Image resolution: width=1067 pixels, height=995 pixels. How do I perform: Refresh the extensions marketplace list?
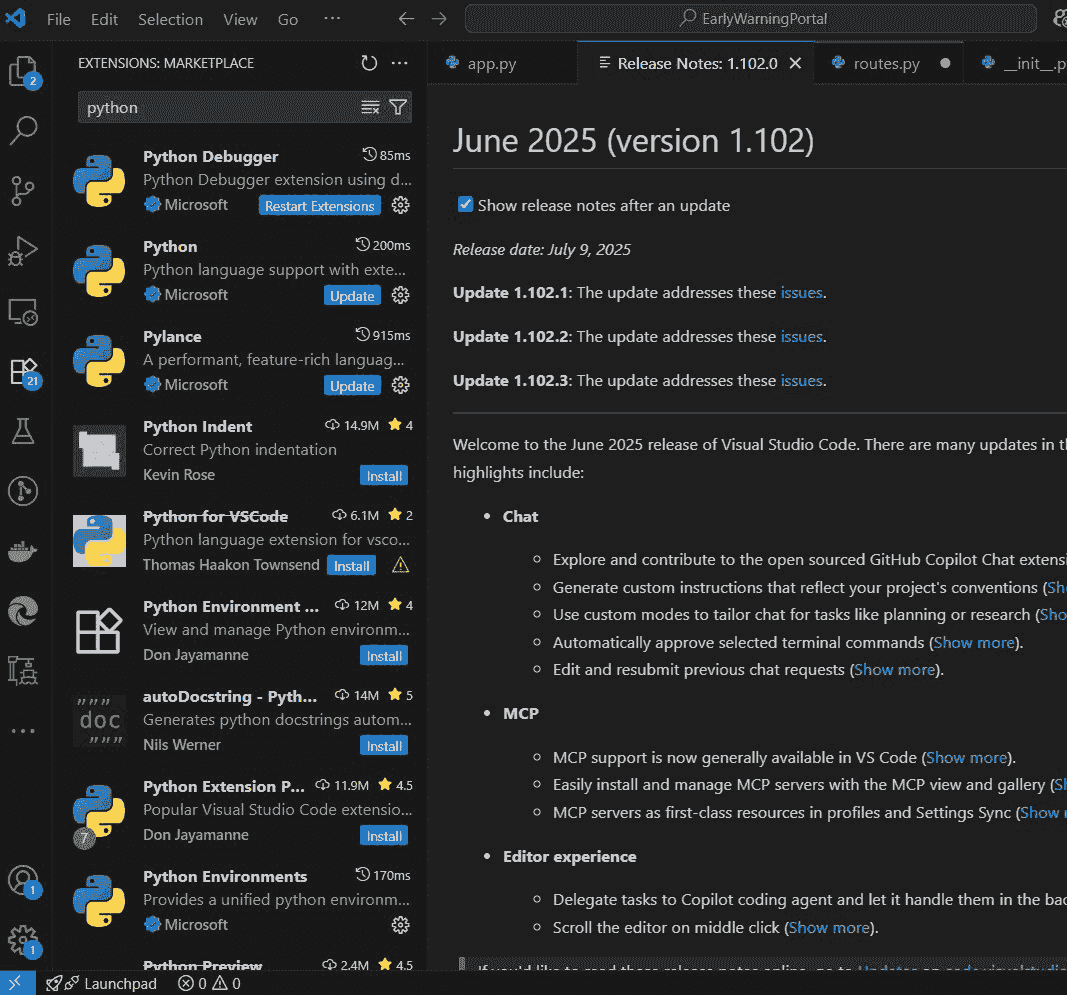(369, 63)
